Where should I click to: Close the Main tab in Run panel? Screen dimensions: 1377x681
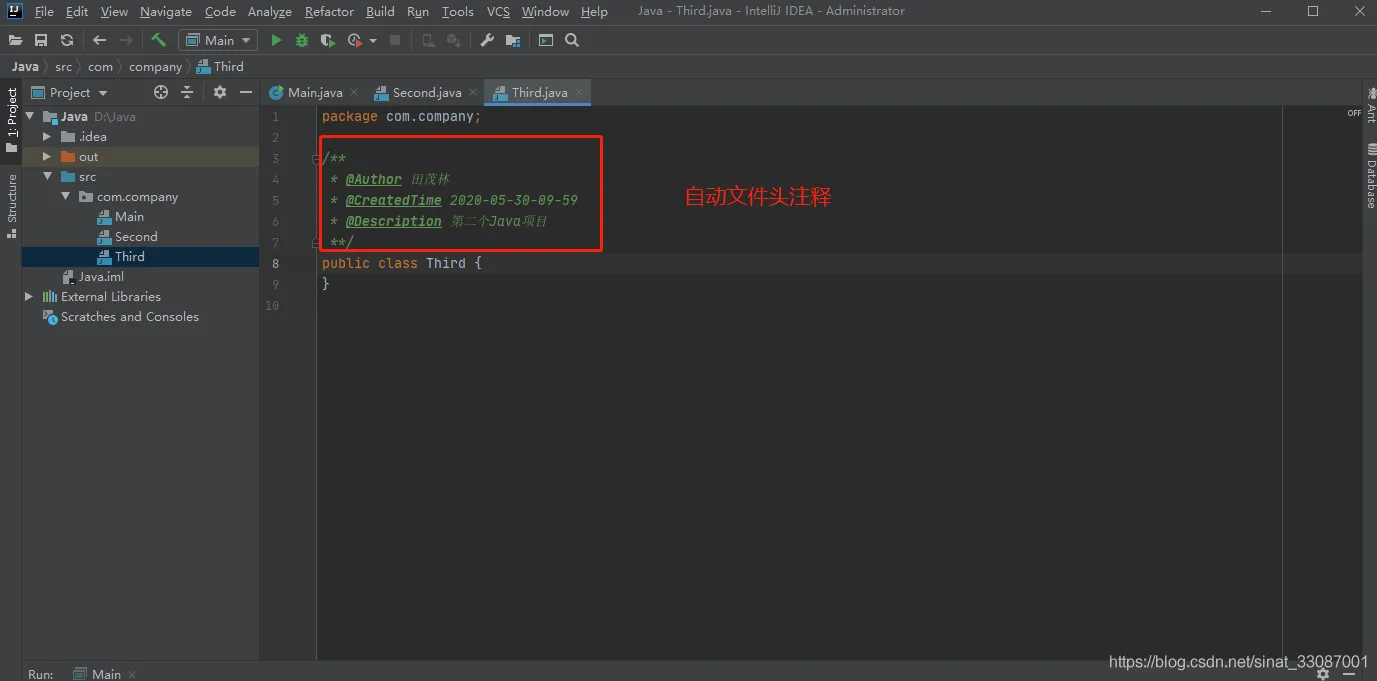132,675
